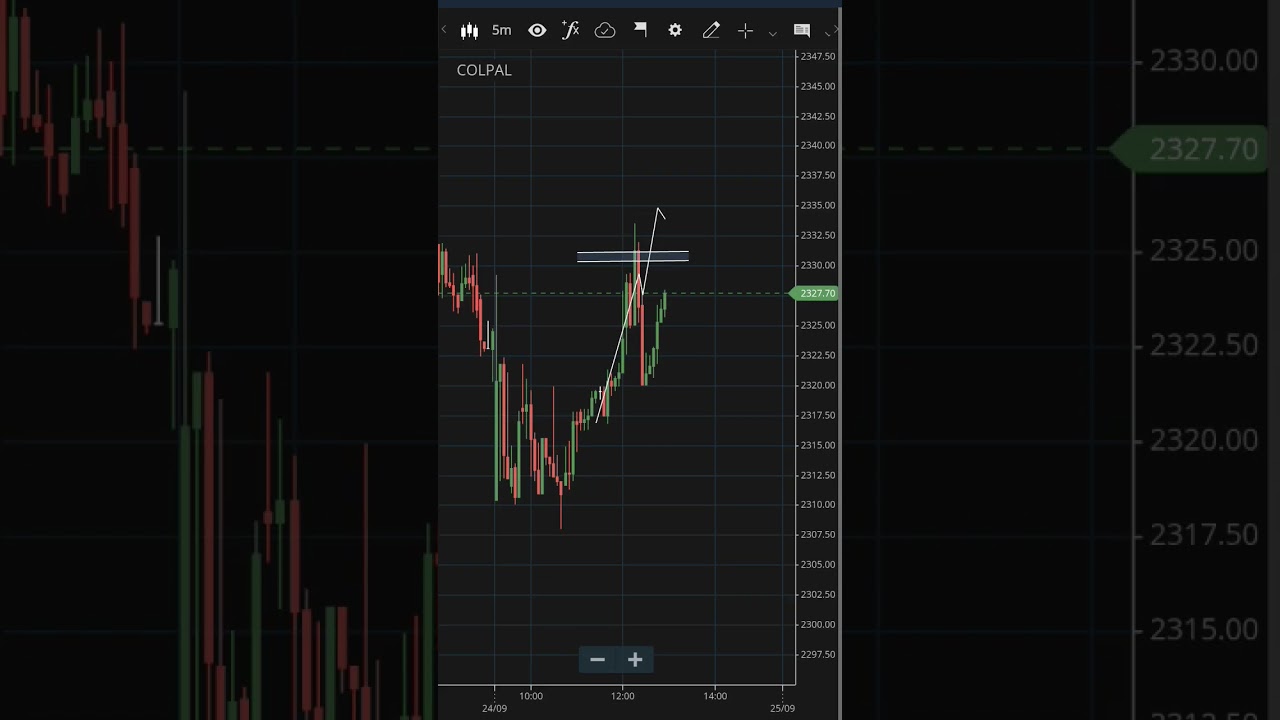The image size is (1280, 720).
Task: Click the flag alert icon
Action: click(x=640, y=30)
